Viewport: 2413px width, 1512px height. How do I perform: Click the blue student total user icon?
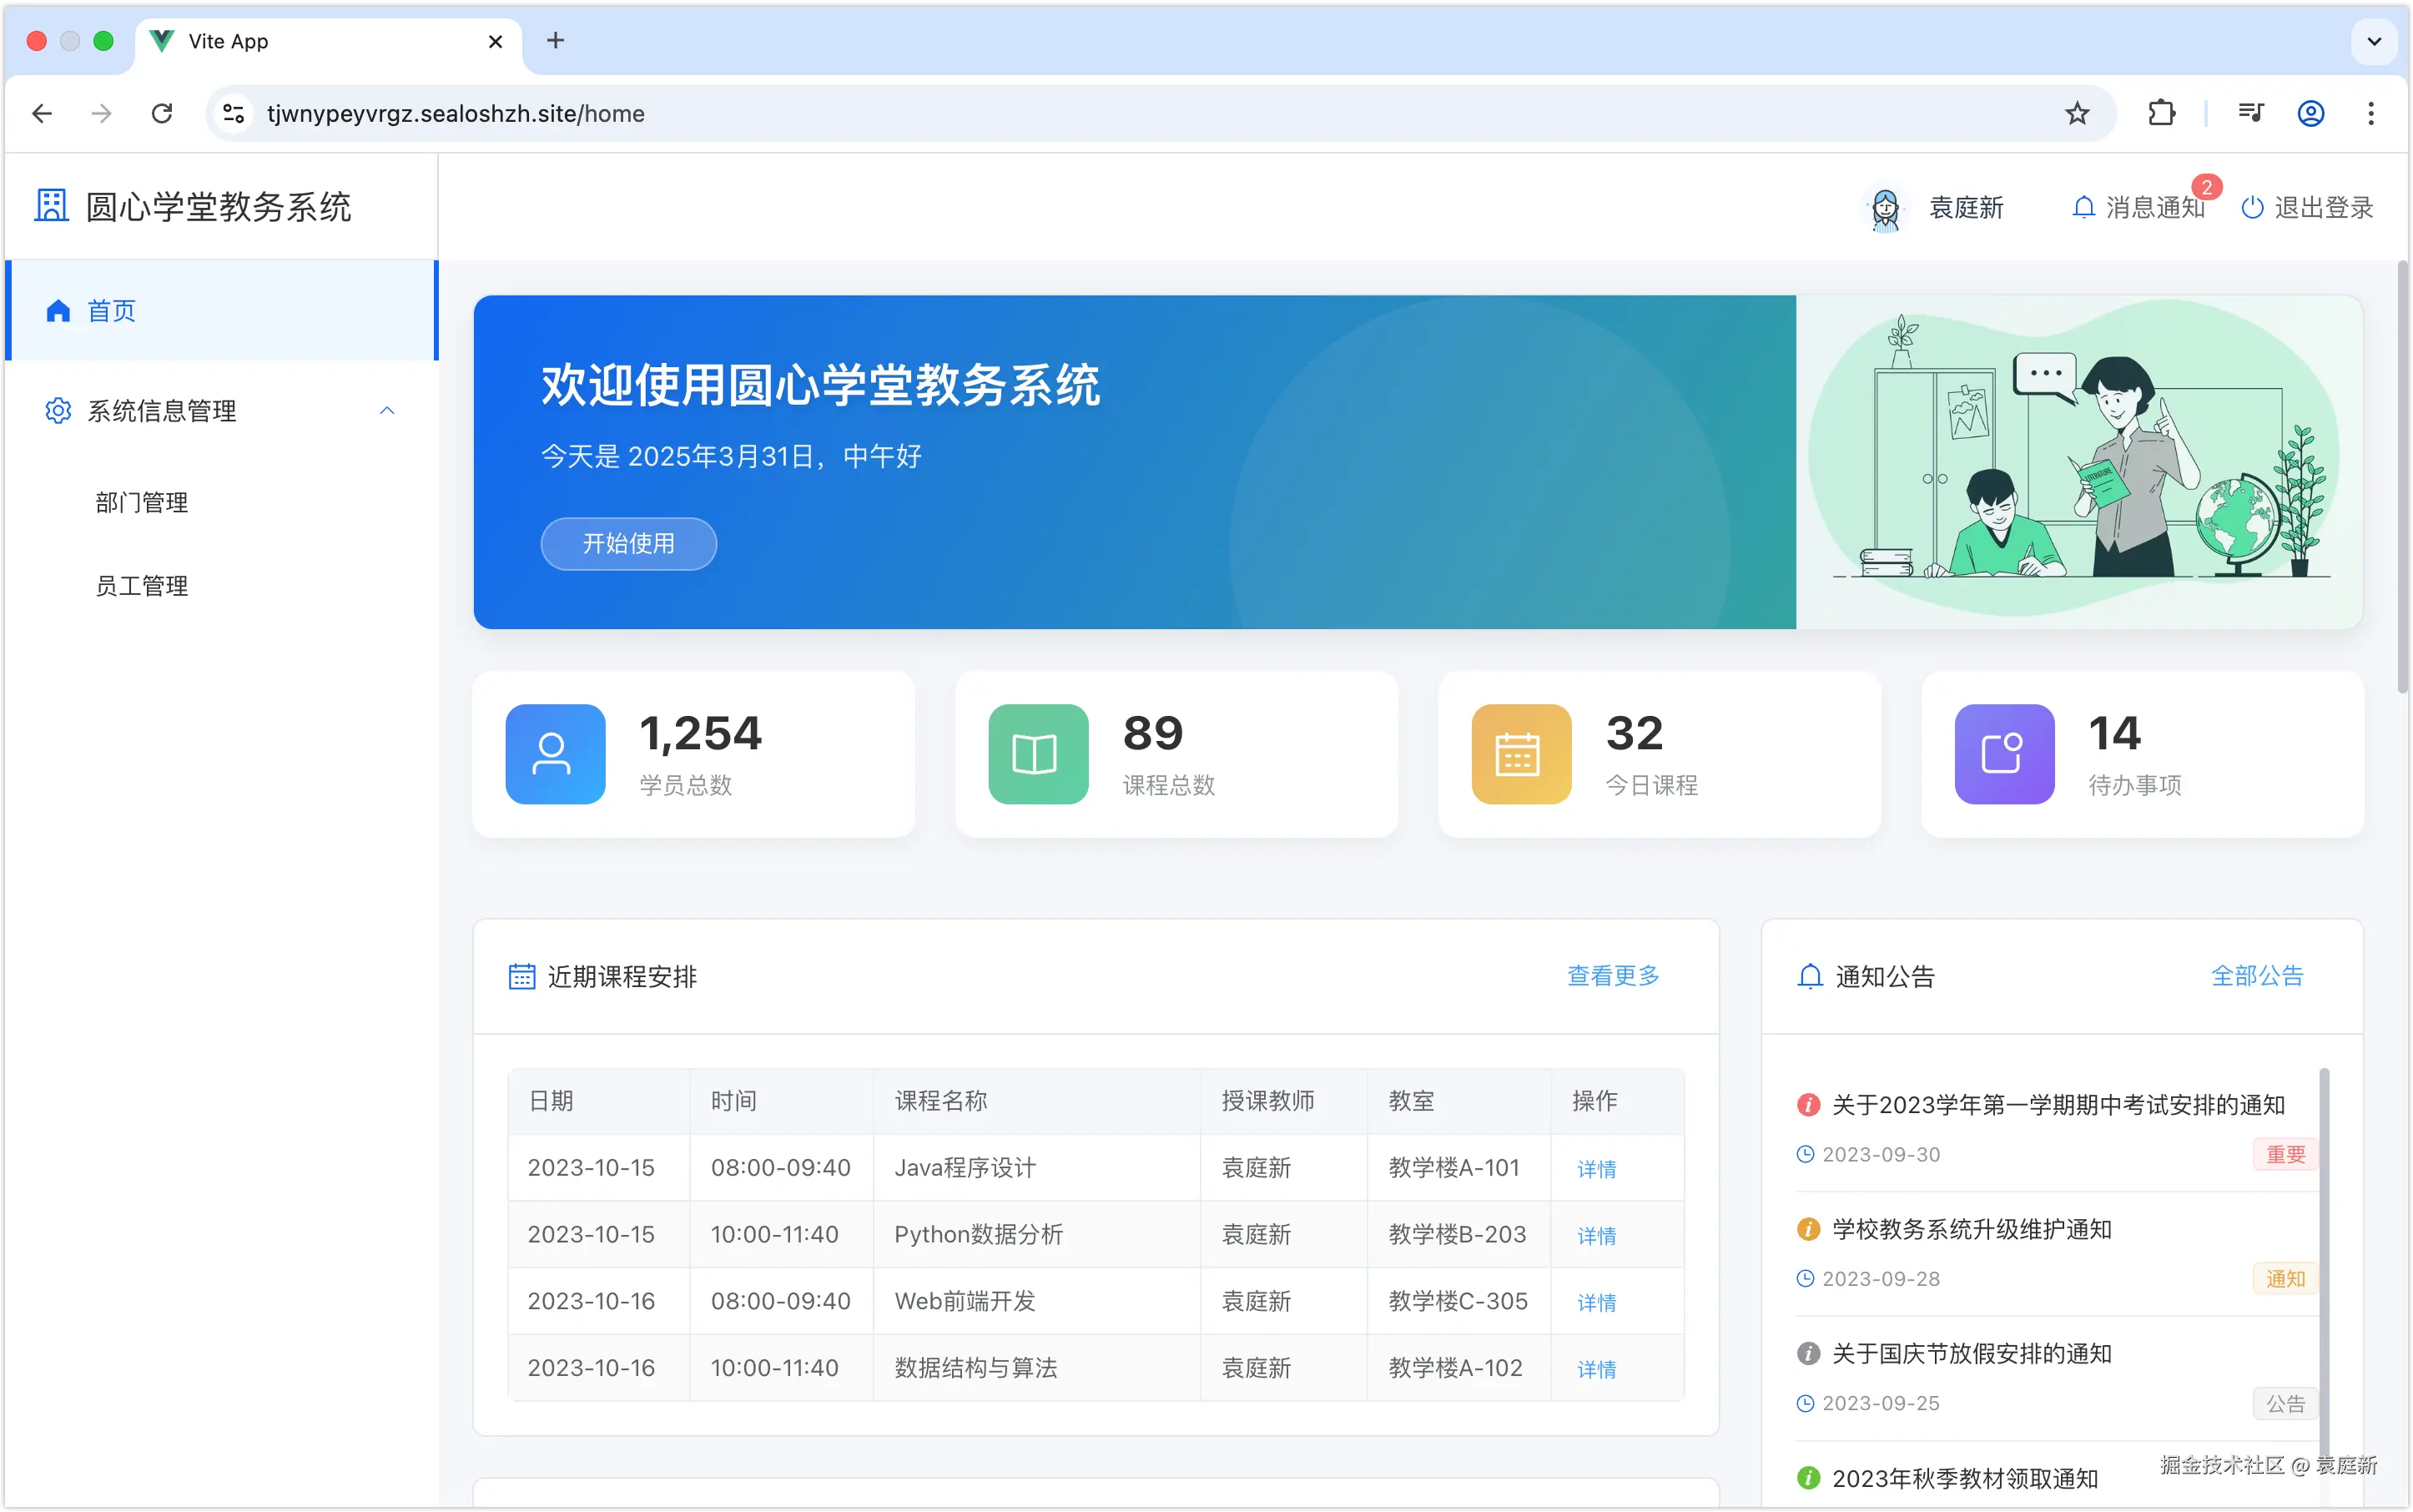point(555,754)
